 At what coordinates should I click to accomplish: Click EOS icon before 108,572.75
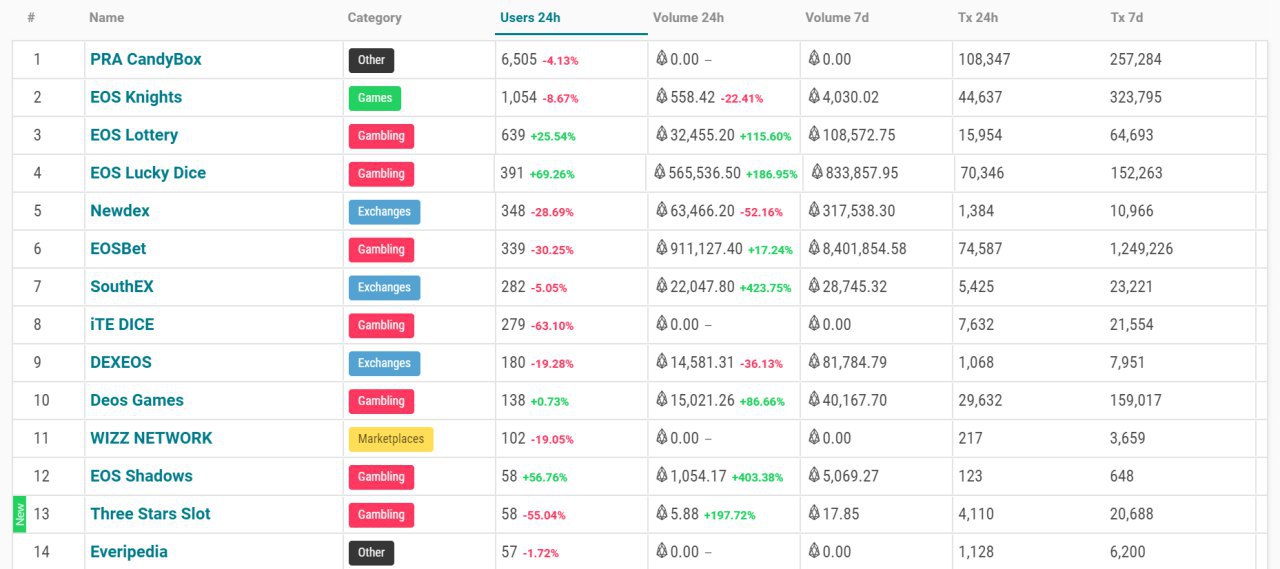[x=814, y=135]
